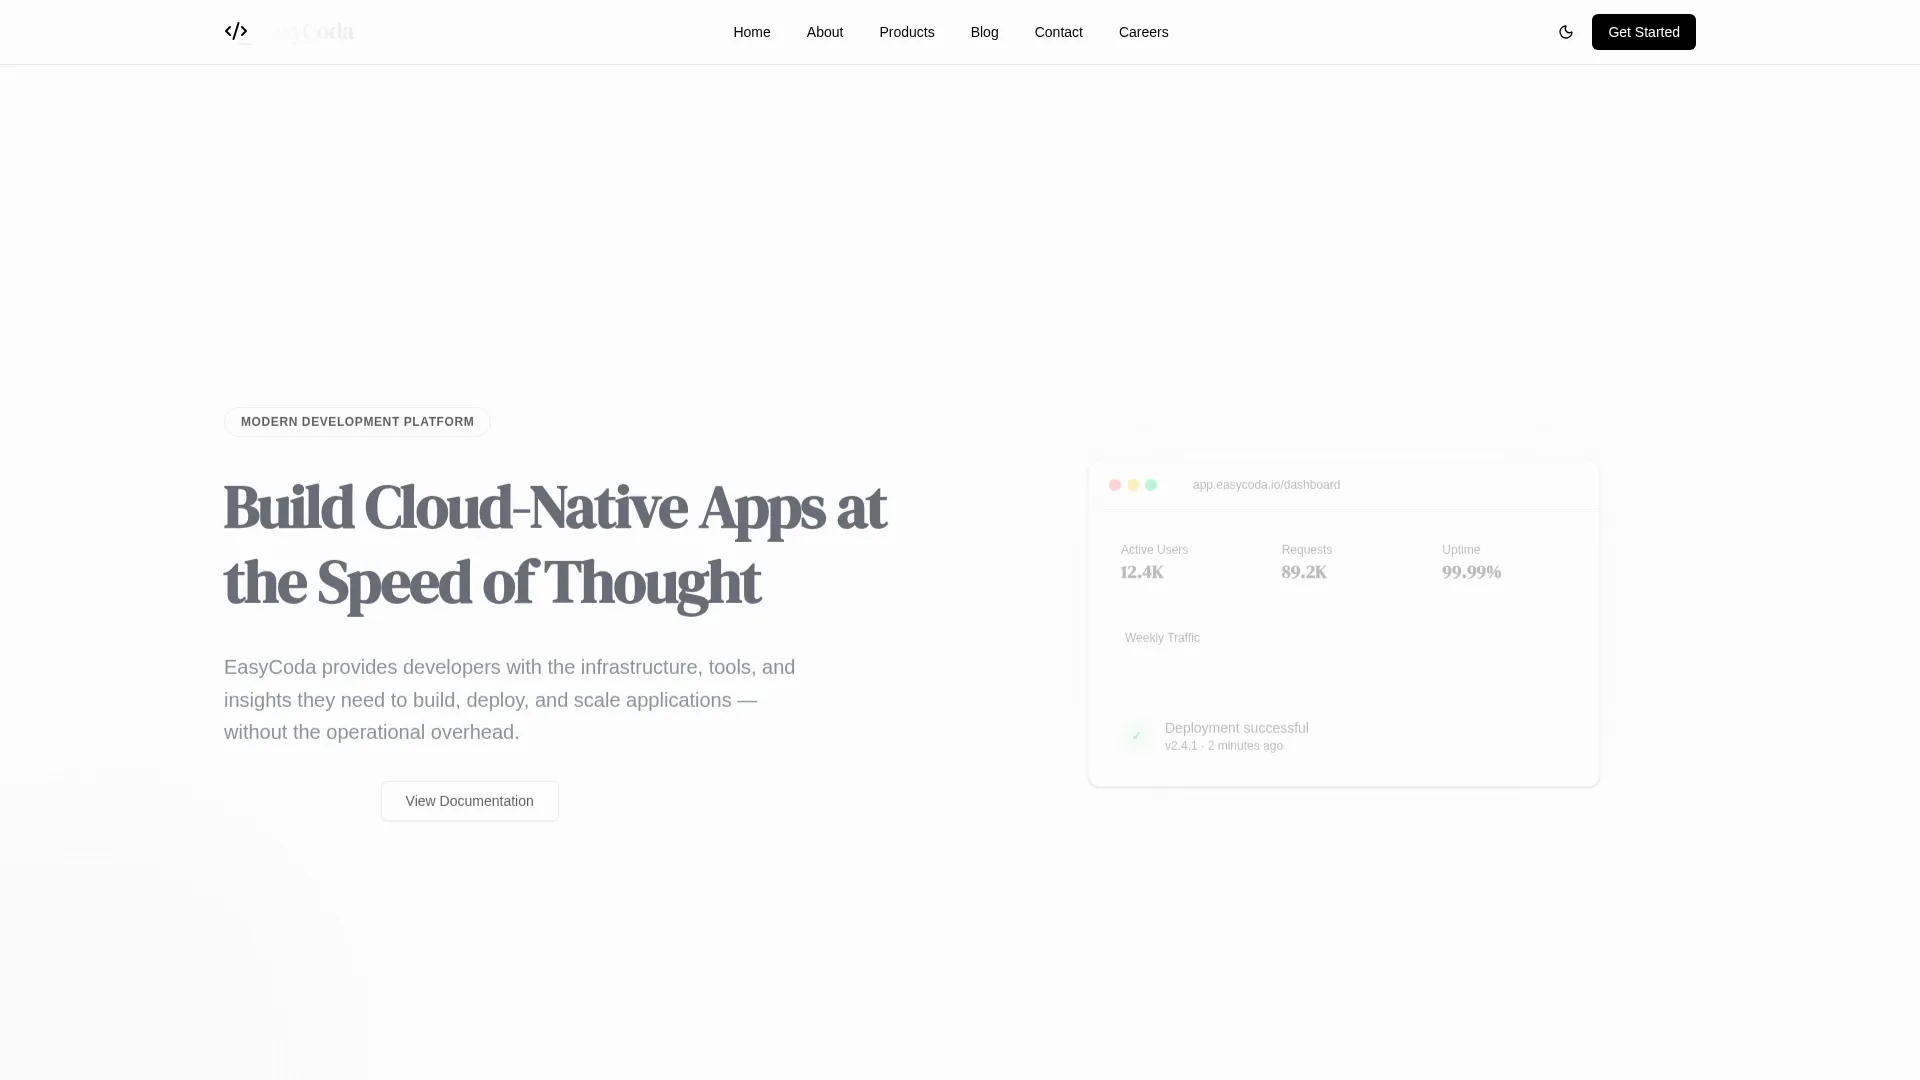Viewport: 1920px width, 1080px height.
Task: Click the Deployment successful checkmark icon
Action: click(1137, 736)
